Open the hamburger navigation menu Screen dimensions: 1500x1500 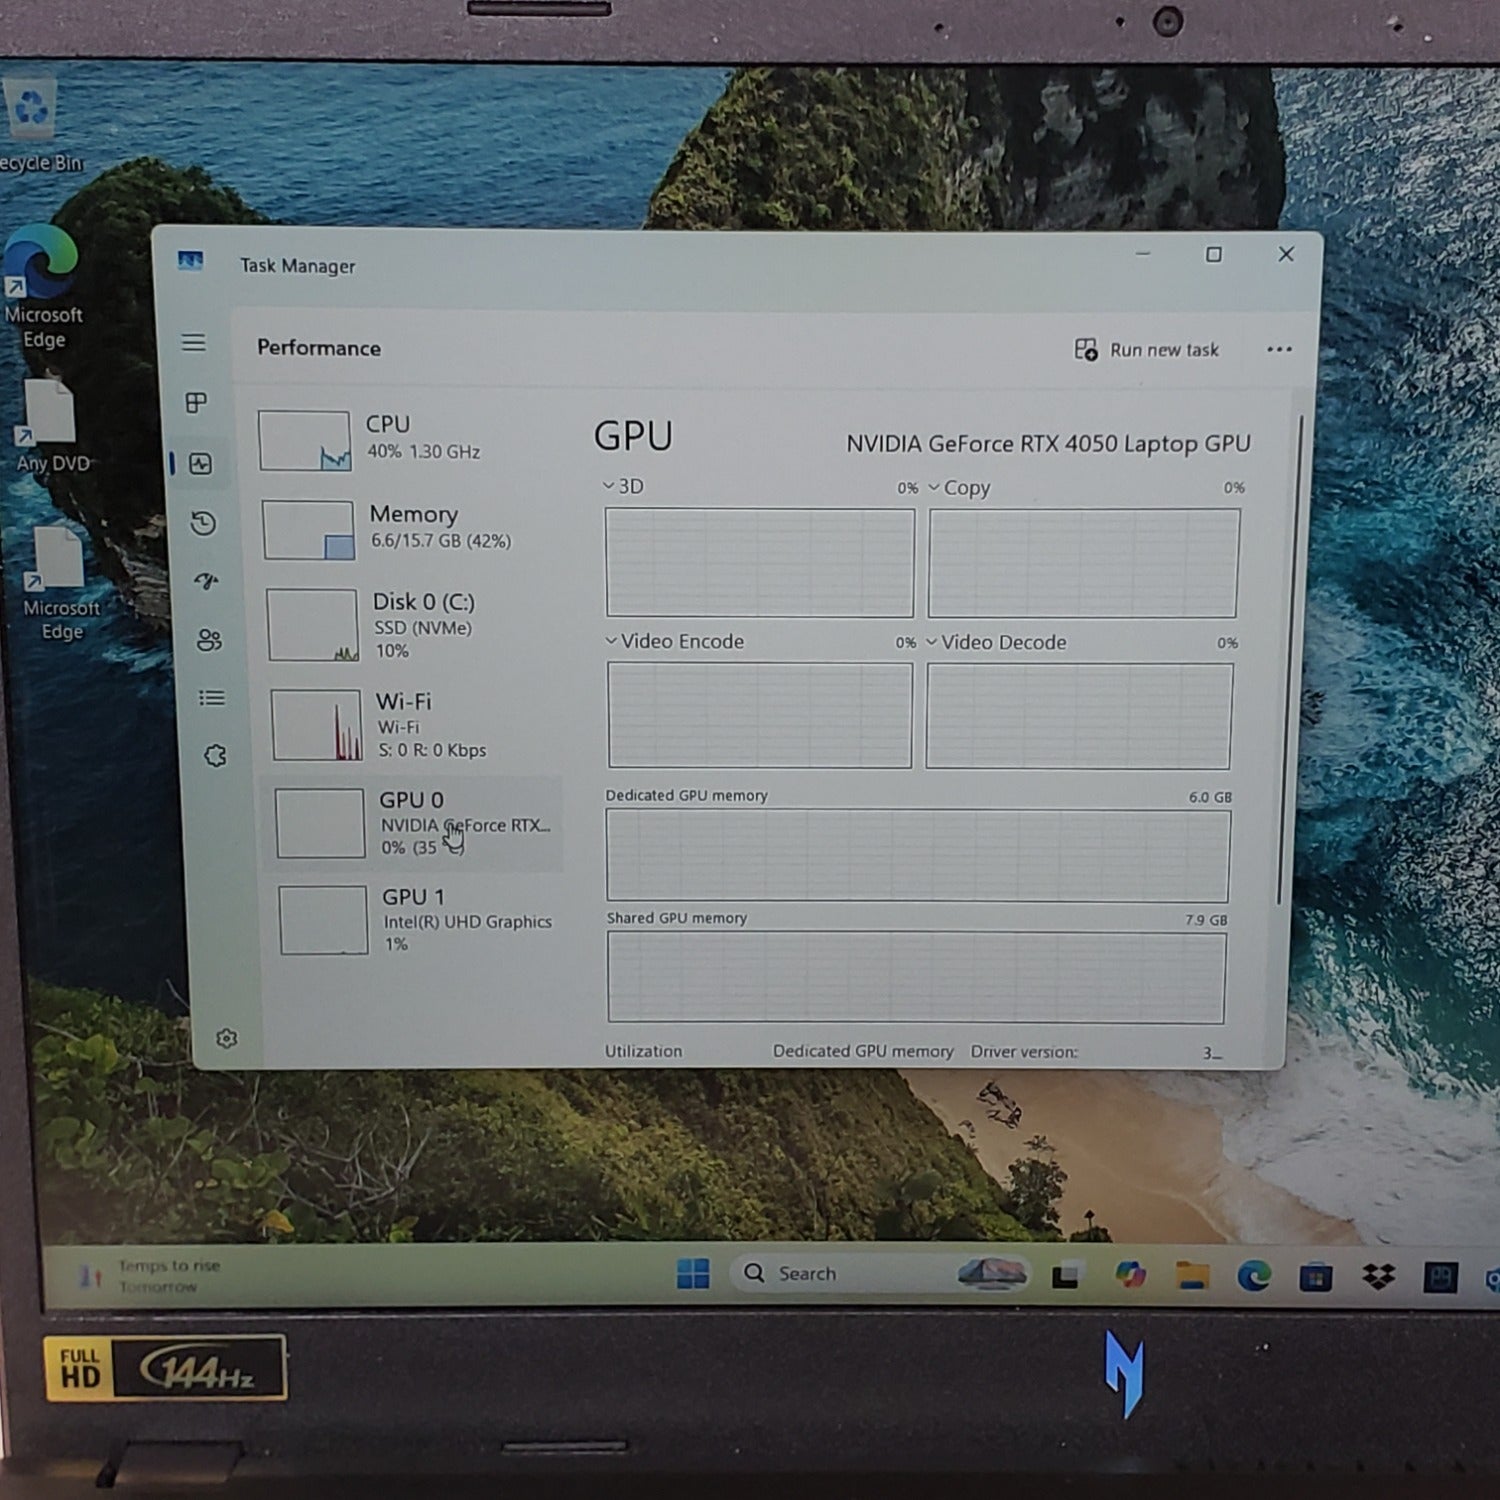[194, 343]
